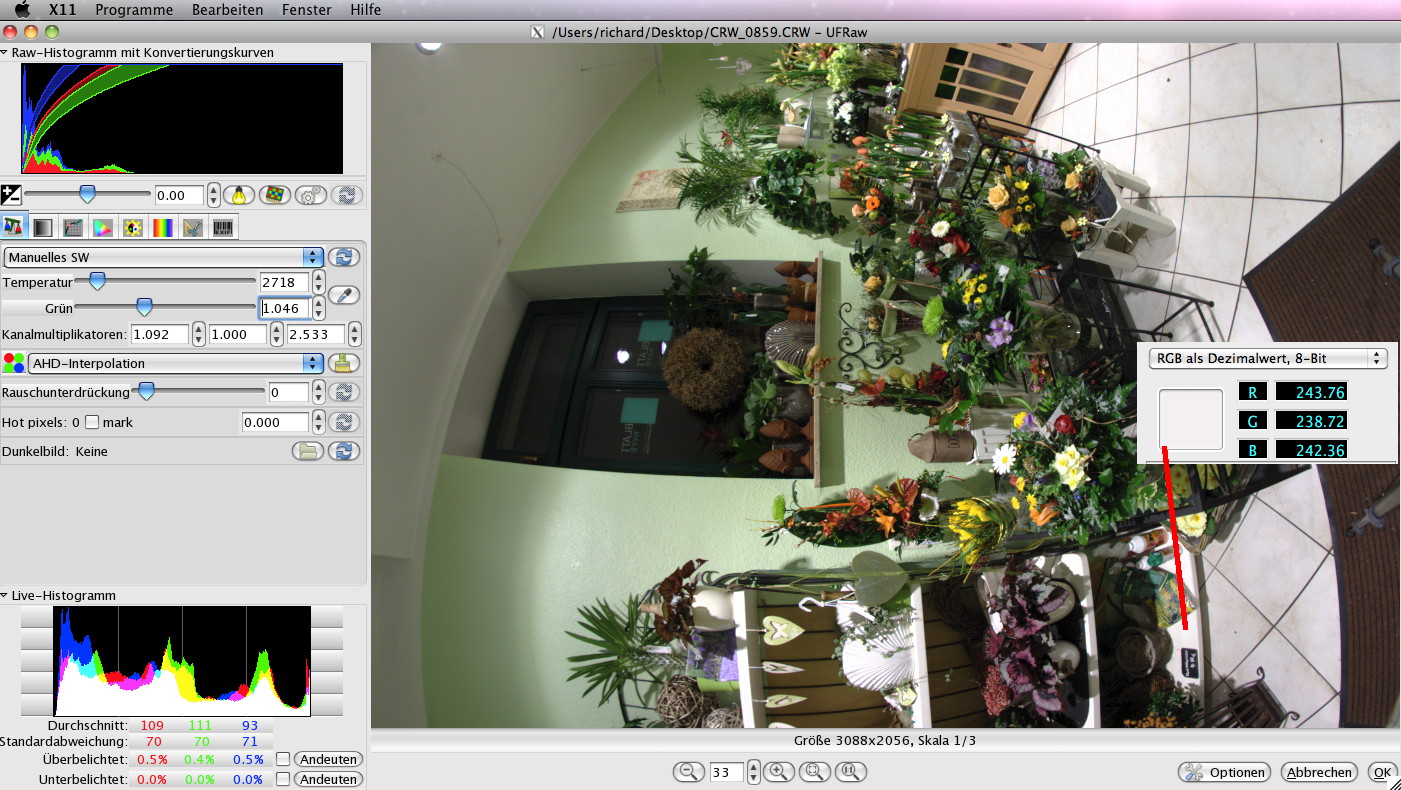Open the Manuelles SW white balance dropdown
Image resolution: width=1401 pixels, height=790 pixels.
pyautogui.click(x=164, y=257)
